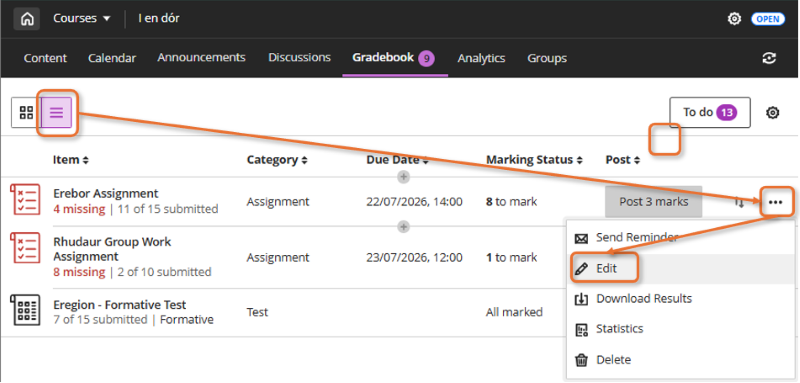Screen dimensions: 800x383
Task: Sort by Marking Status column
Action: point(534,160)
